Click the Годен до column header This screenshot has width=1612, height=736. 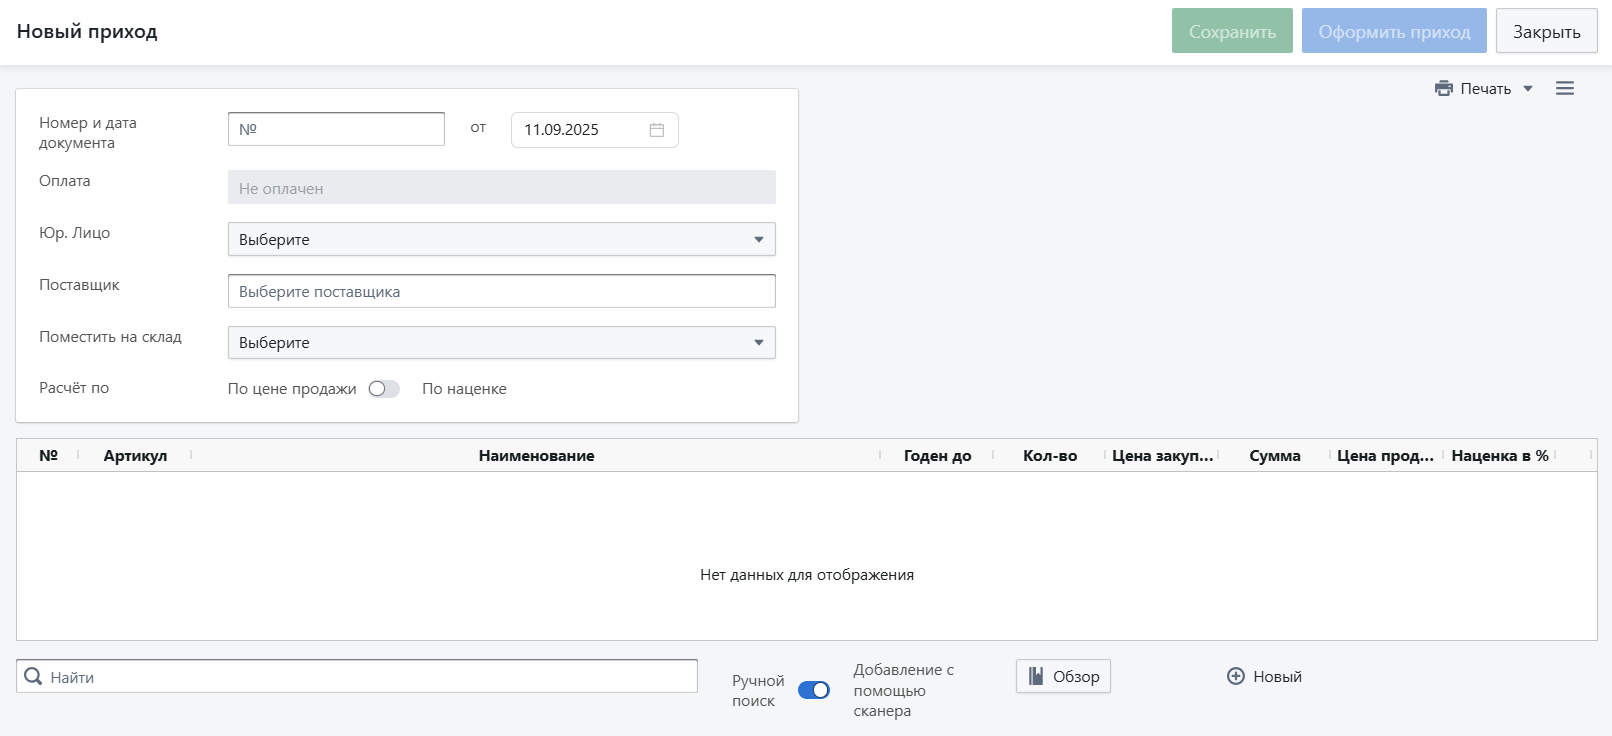pyautogui.click(x=937, y=456)
